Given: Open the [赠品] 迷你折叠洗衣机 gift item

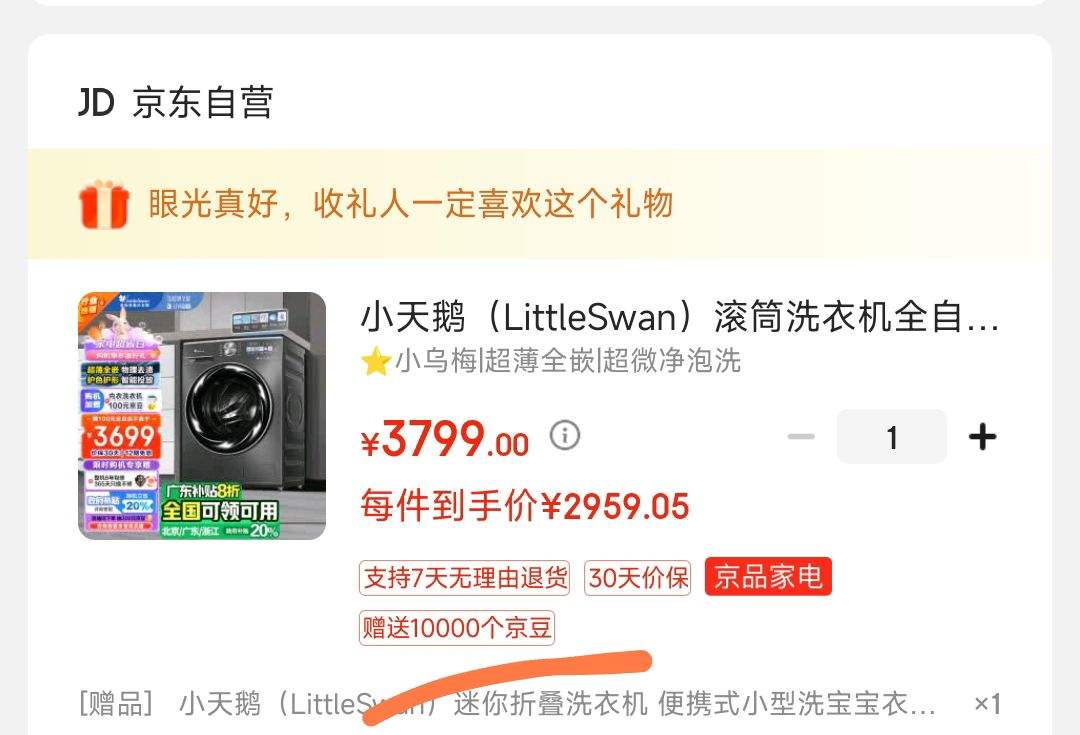Looking at the screenshot, I should coord(507,704).
